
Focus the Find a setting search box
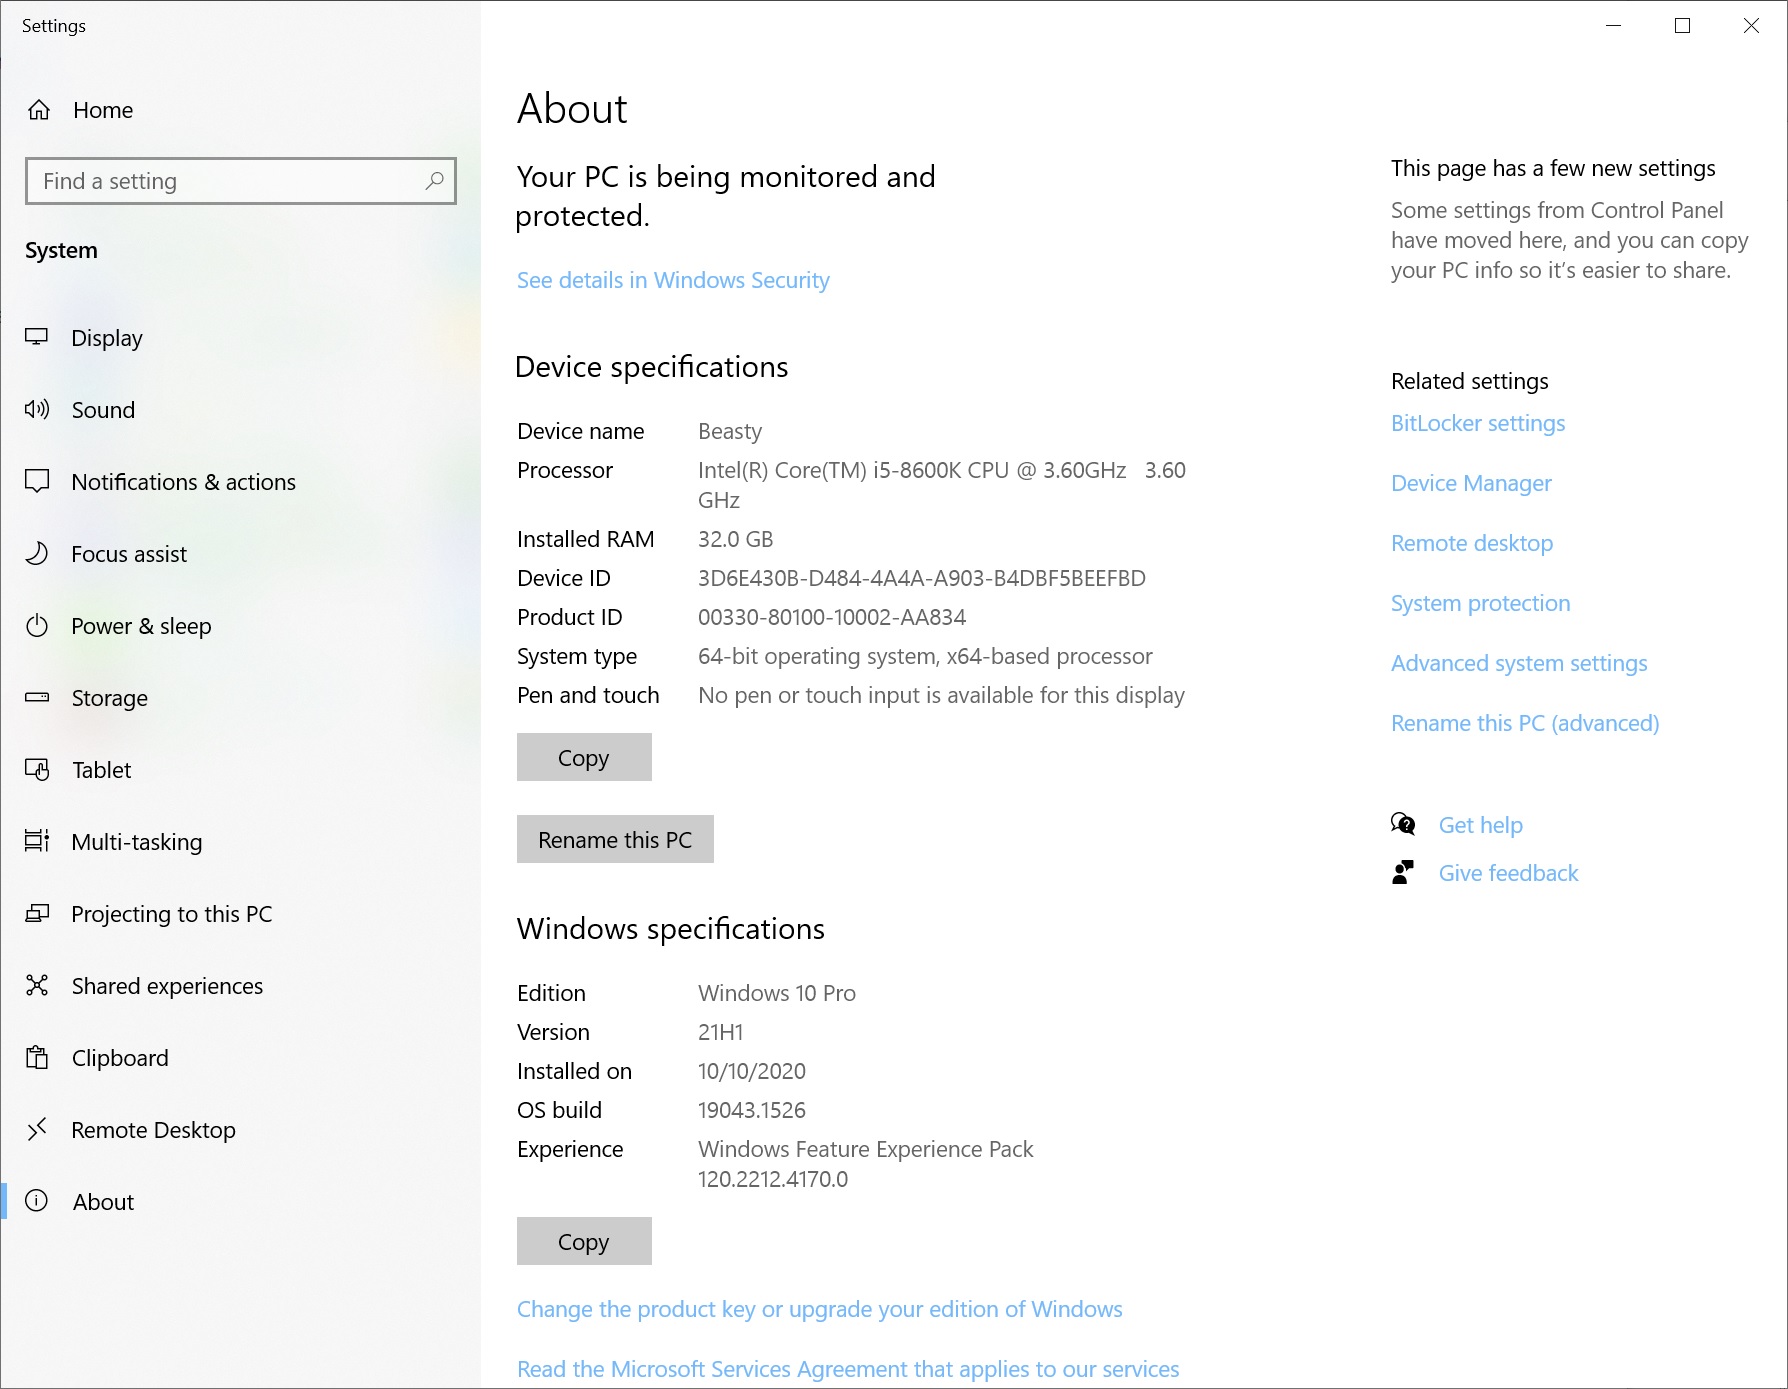[230, 181]
